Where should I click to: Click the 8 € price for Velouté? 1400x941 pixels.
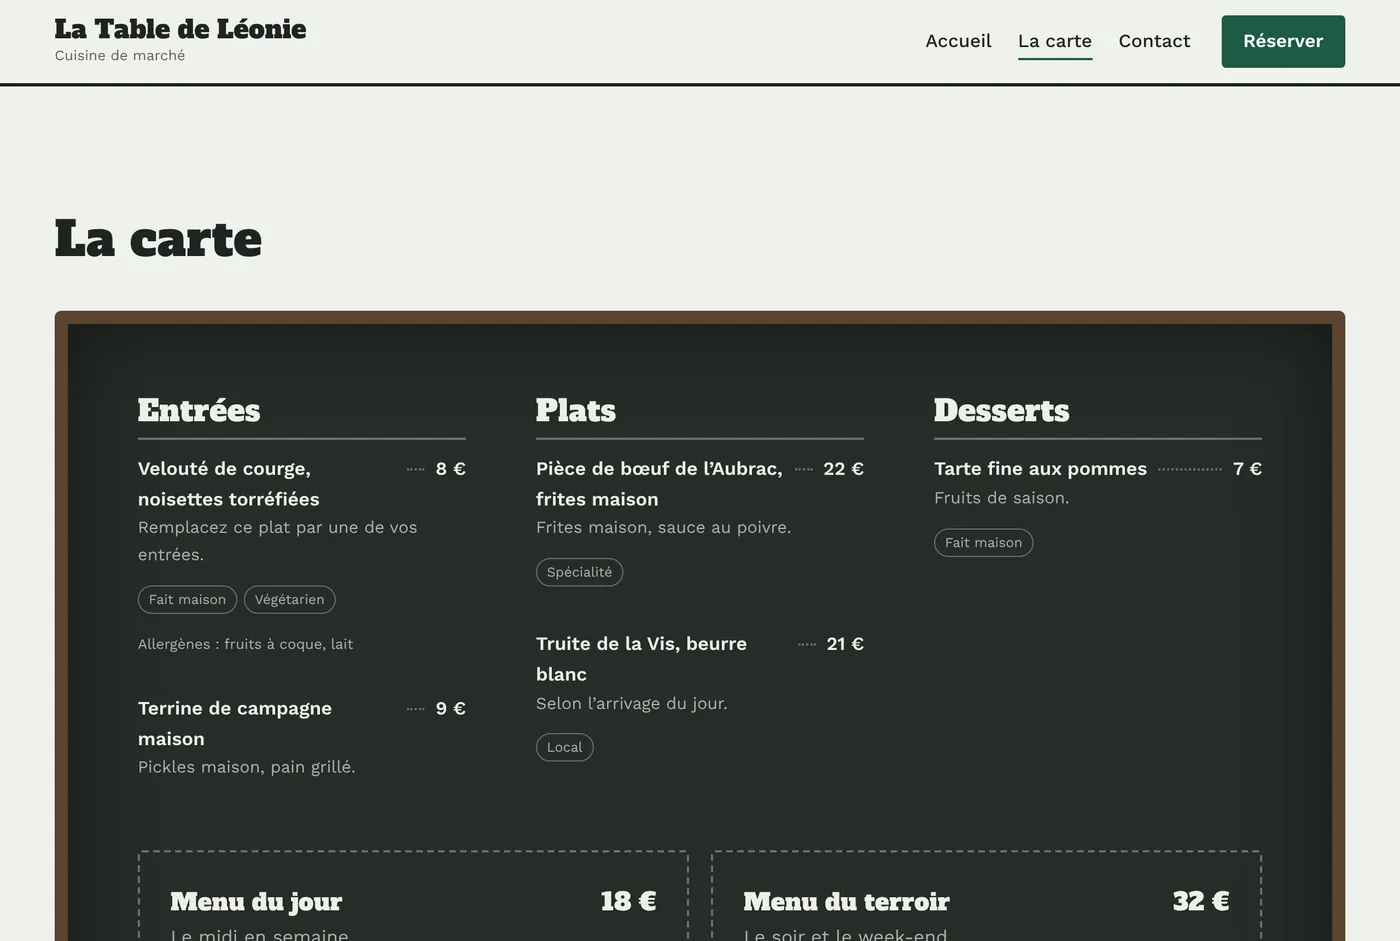tap(451, 469)
